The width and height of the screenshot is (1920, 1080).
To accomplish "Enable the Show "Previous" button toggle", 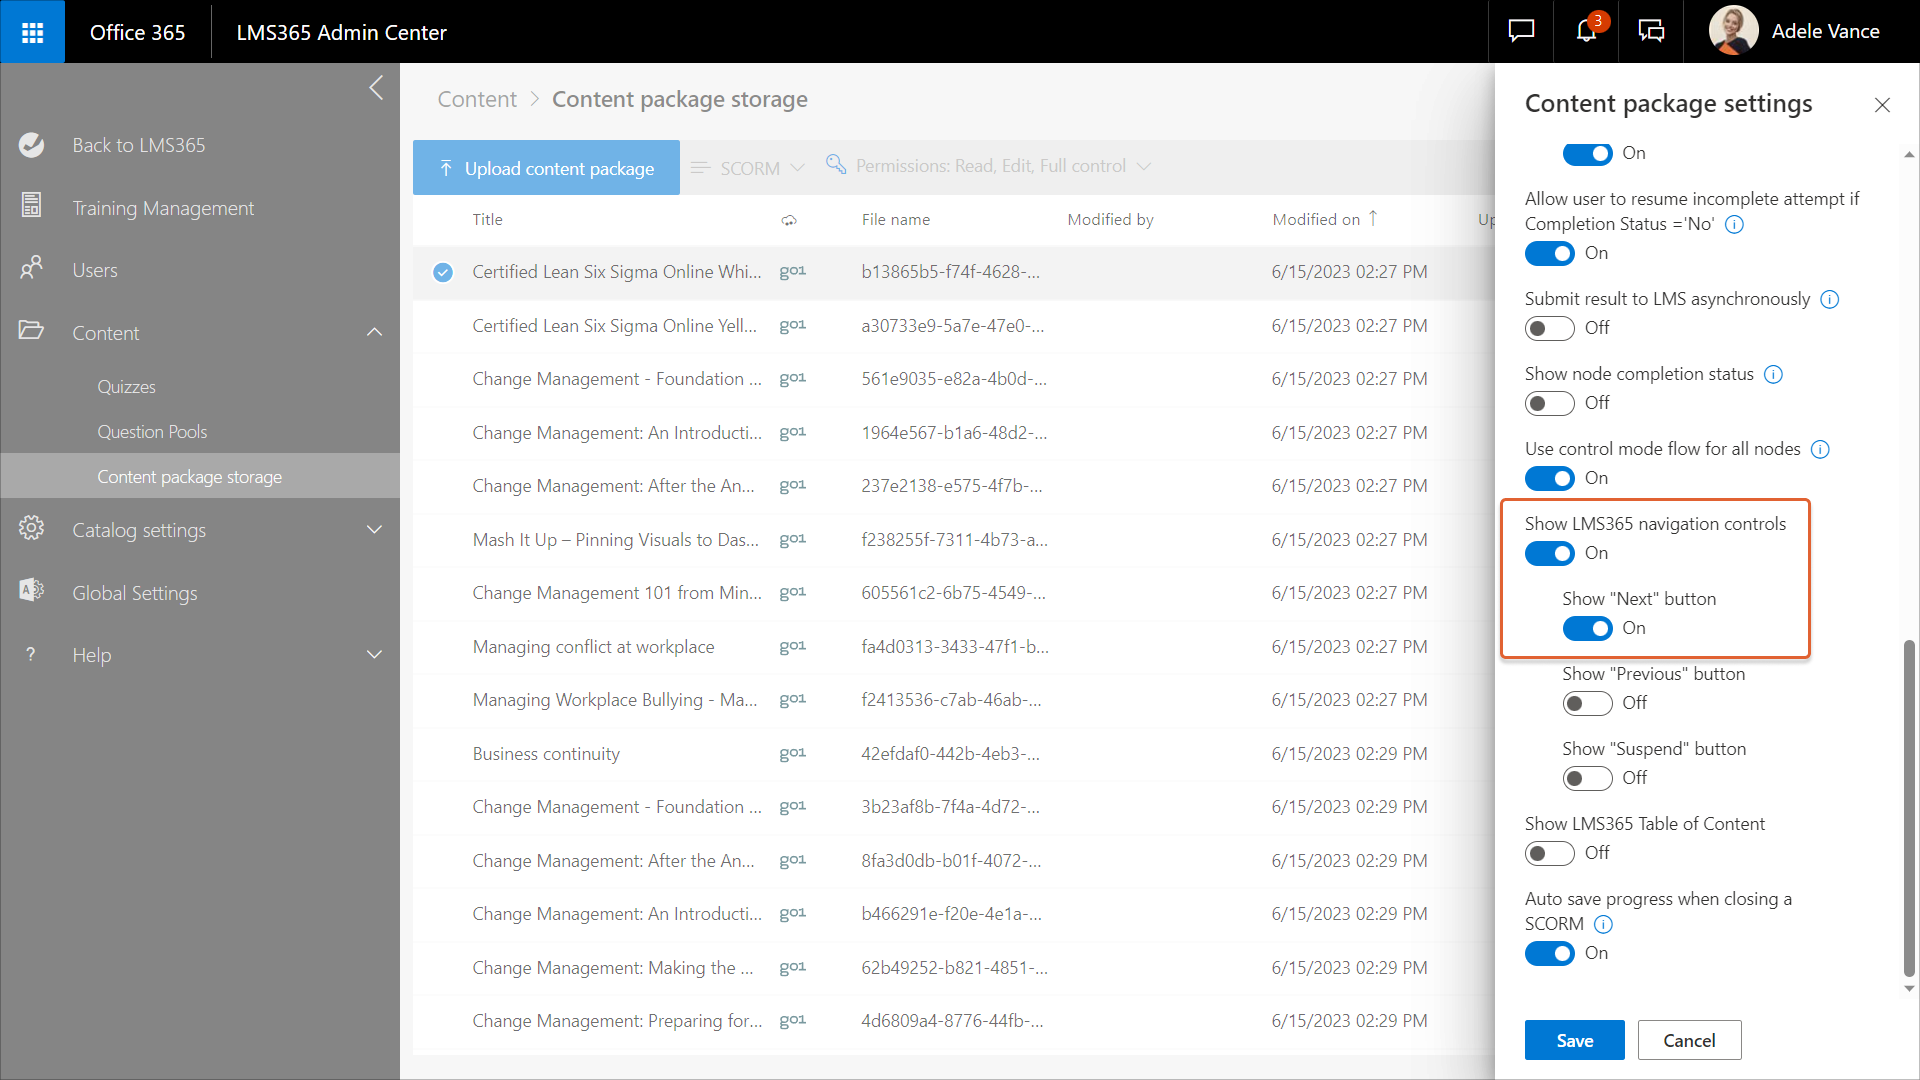I will click(x=1587, y=703).
